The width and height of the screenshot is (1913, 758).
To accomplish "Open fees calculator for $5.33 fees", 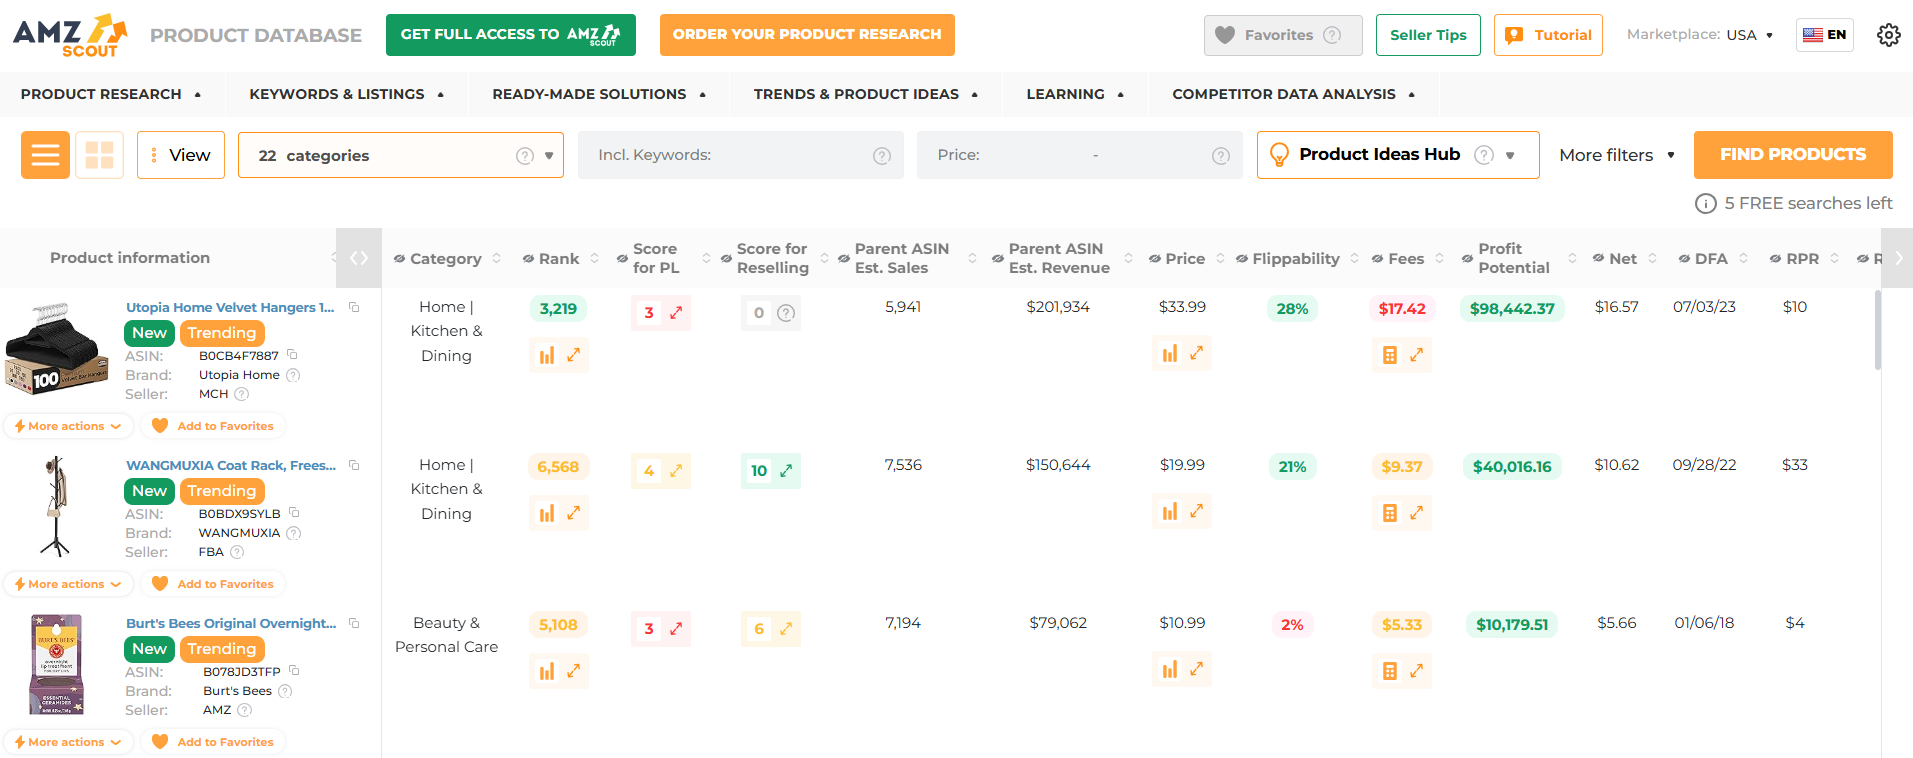I will point(1390,671).
